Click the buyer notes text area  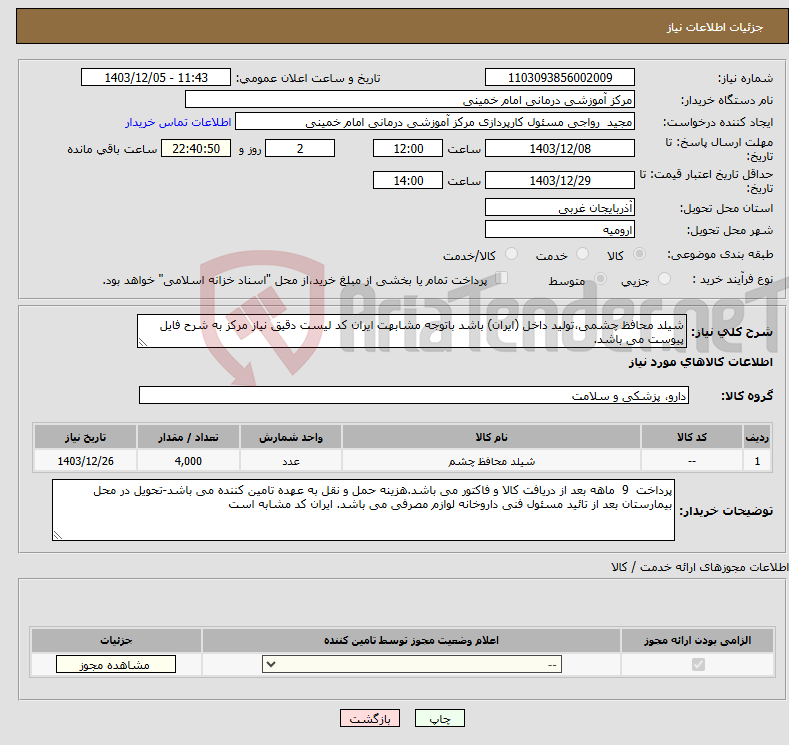pyautogui.click(x=363, y=510)
